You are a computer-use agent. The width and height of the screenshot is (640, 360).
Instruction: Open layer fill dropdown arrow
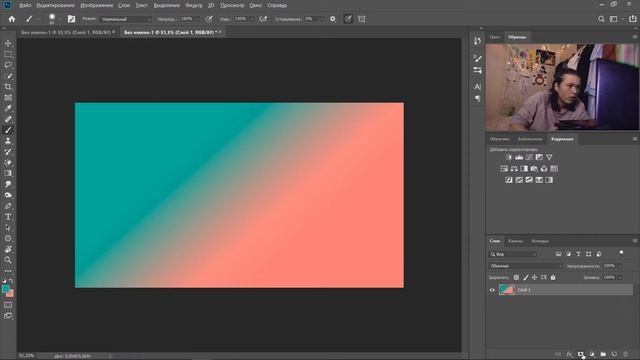click(620, 278)
